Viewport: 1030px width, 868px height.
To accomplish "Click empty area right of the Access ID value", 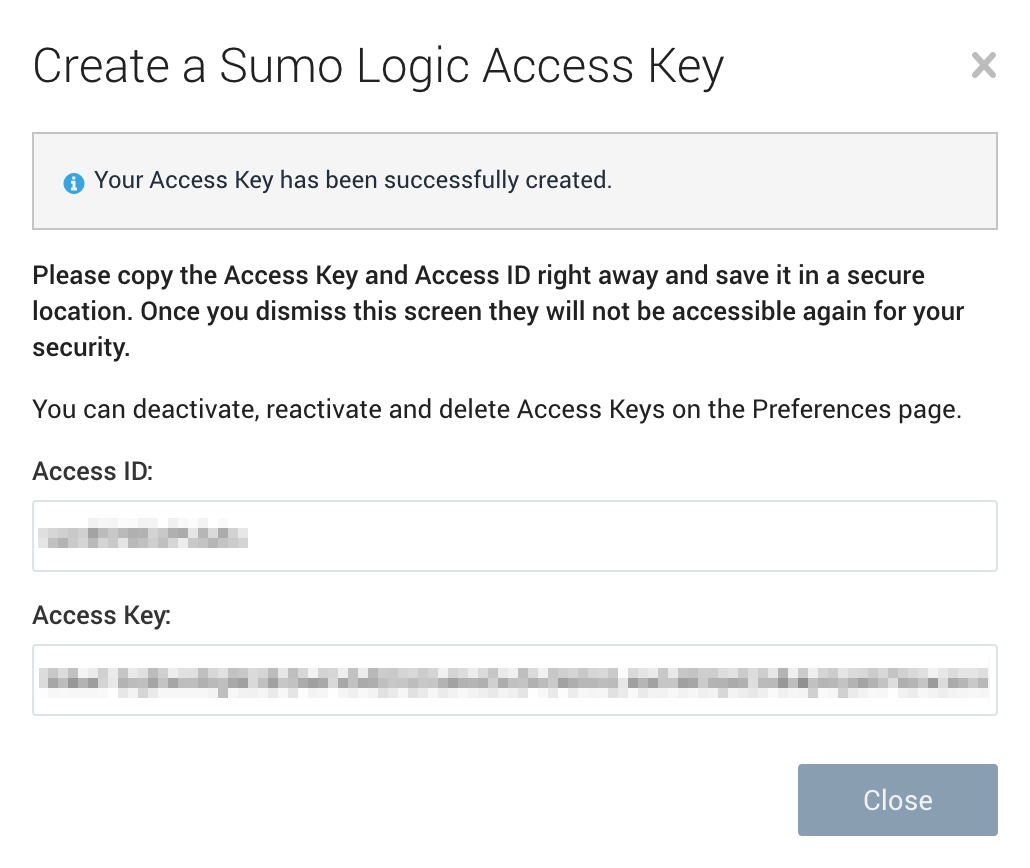I will 620,537.
